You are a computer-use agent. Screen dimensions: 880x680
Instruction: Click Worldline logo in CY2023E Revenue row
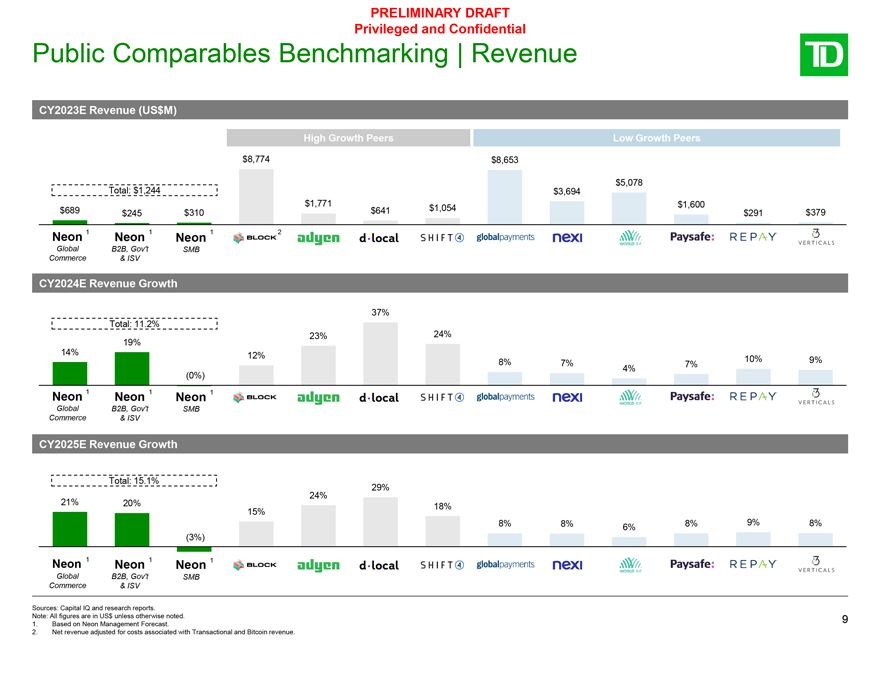point(630,237)
